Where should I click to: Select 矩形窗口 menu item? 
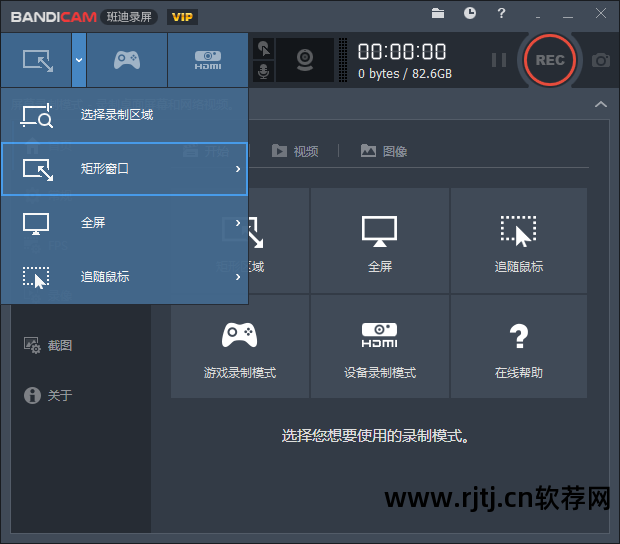point(125,169)
